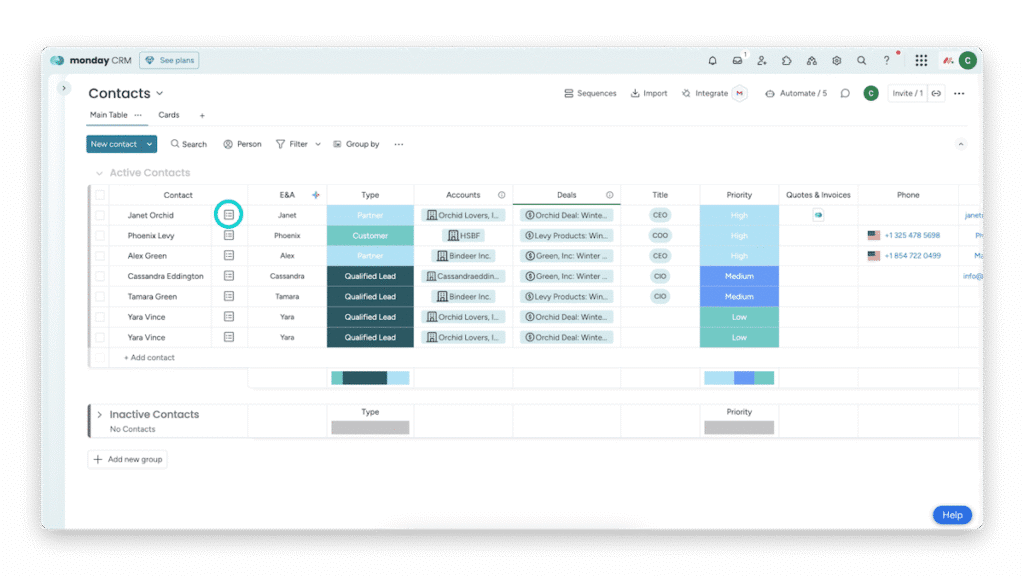
Task: Select the Janet Orchid row checkbox
Action: (x=100, y=215)
